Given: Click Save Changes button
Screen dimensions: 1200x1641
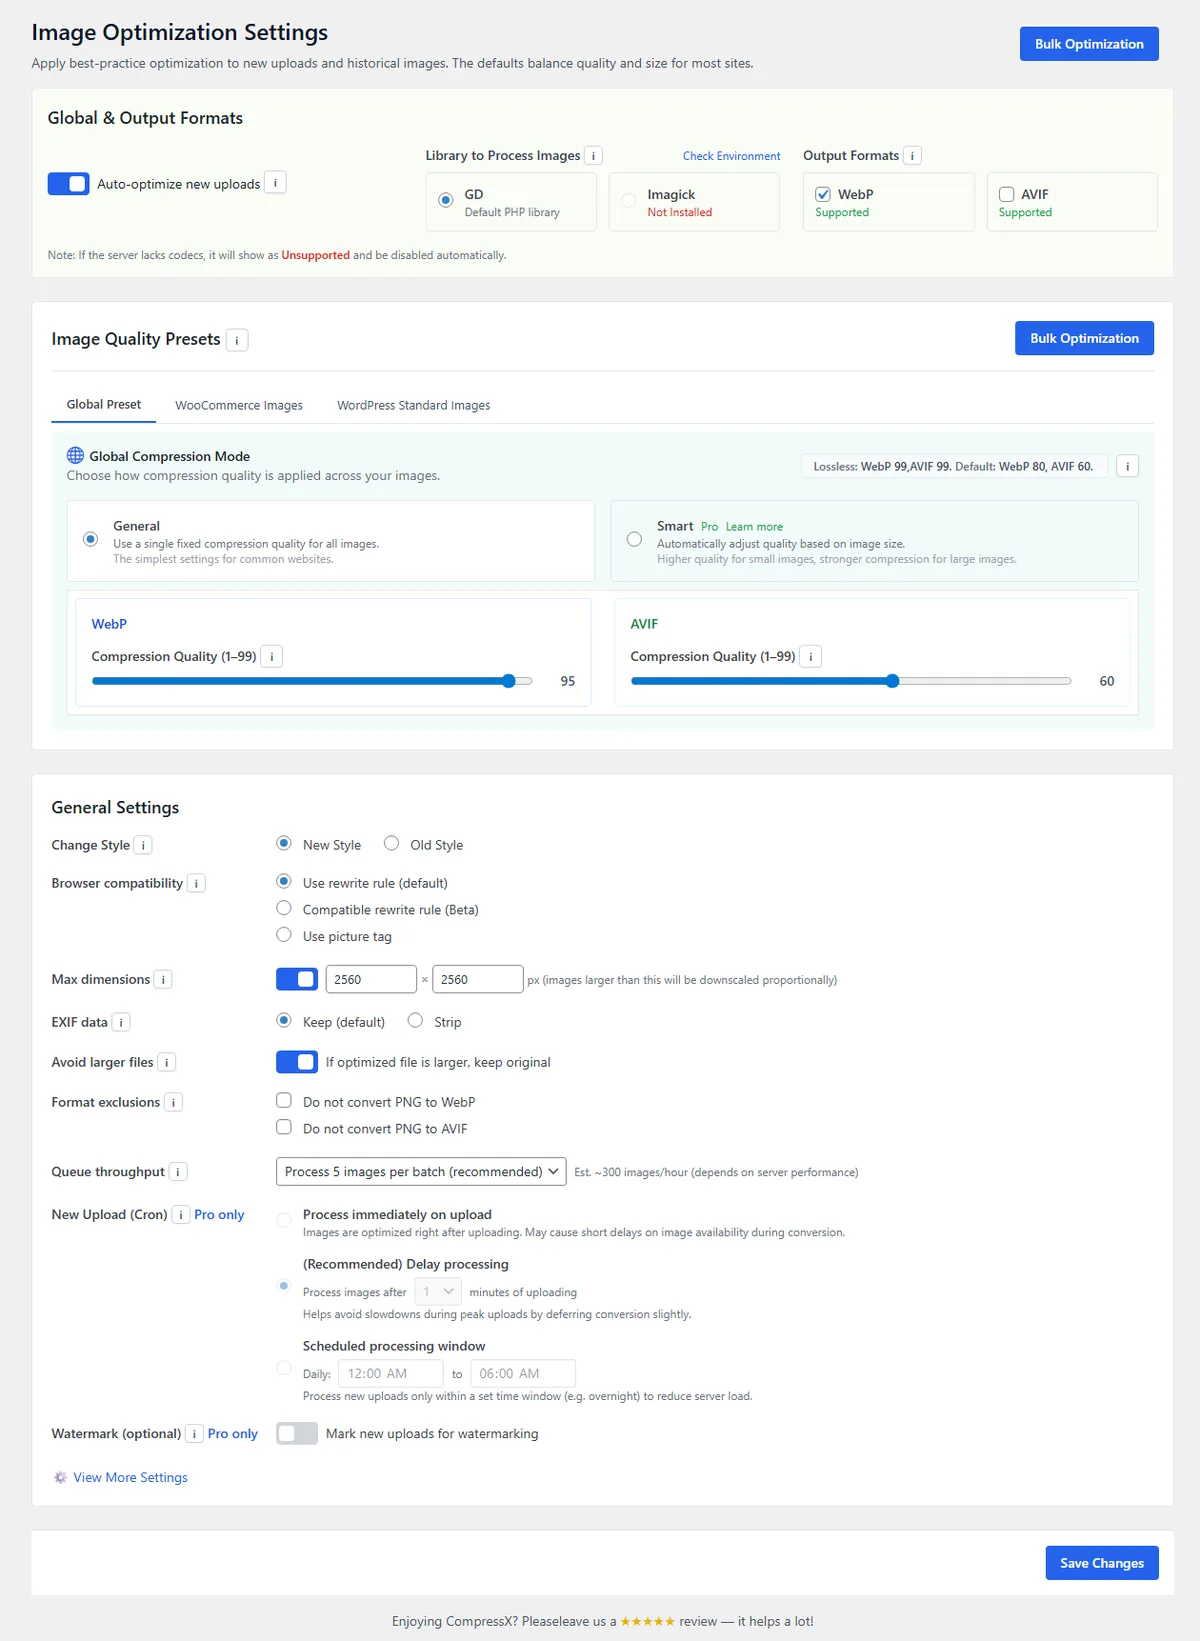Looking at the screenshot, I should pos(1102,1563).
